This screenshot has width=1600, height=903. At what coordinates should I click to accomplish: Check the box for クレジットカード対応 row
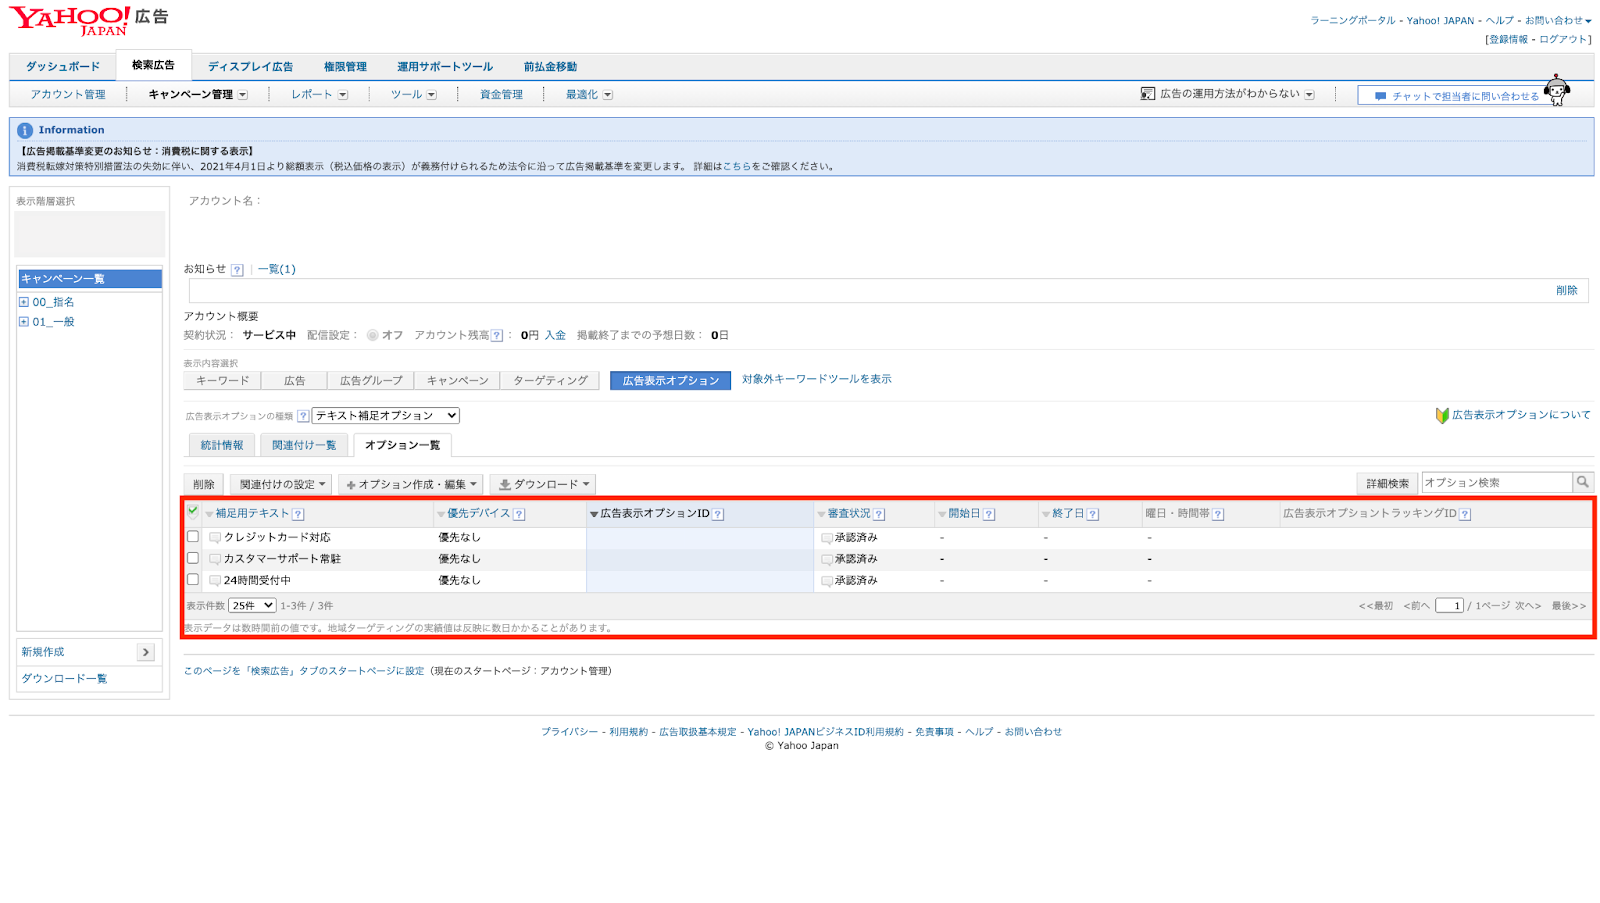[193, 537]
